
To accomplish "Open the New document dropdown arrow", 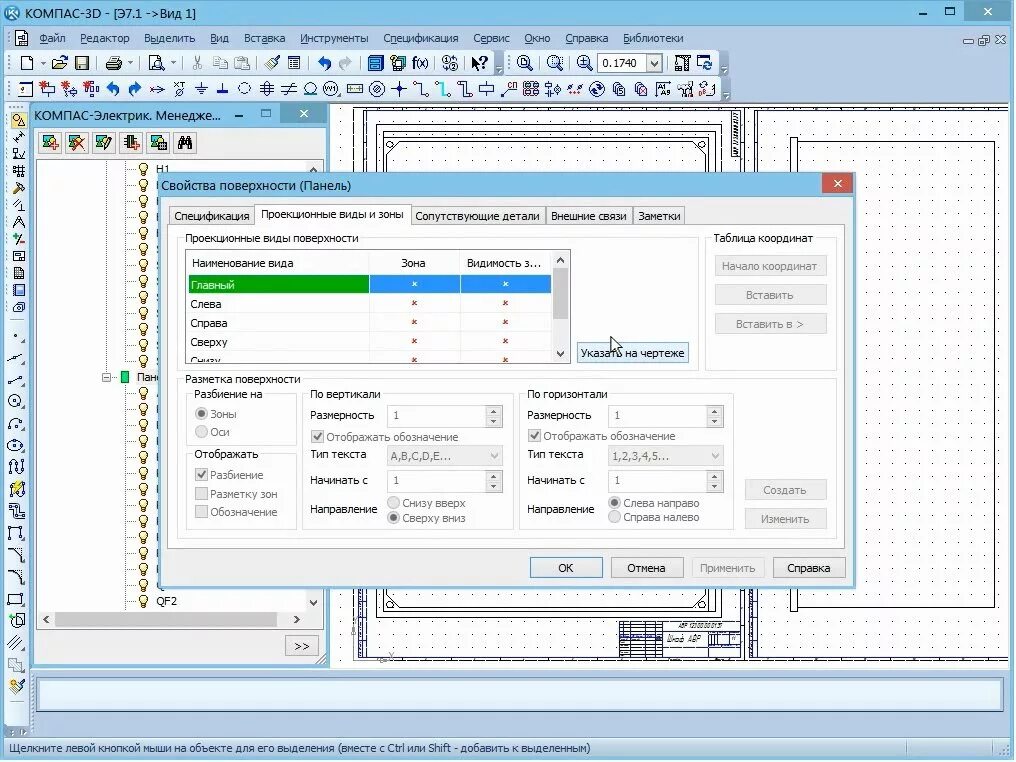I will click(x=43, y=63).
